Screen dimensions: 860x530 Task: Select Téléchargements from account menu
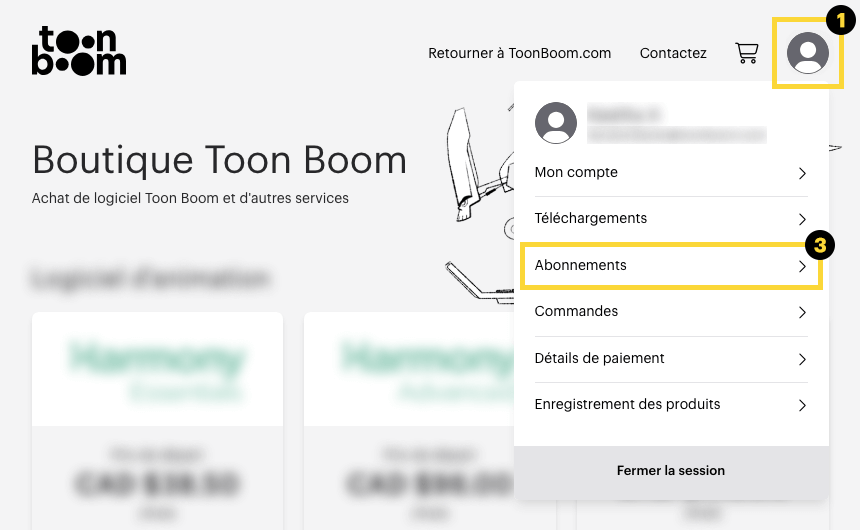671,219
